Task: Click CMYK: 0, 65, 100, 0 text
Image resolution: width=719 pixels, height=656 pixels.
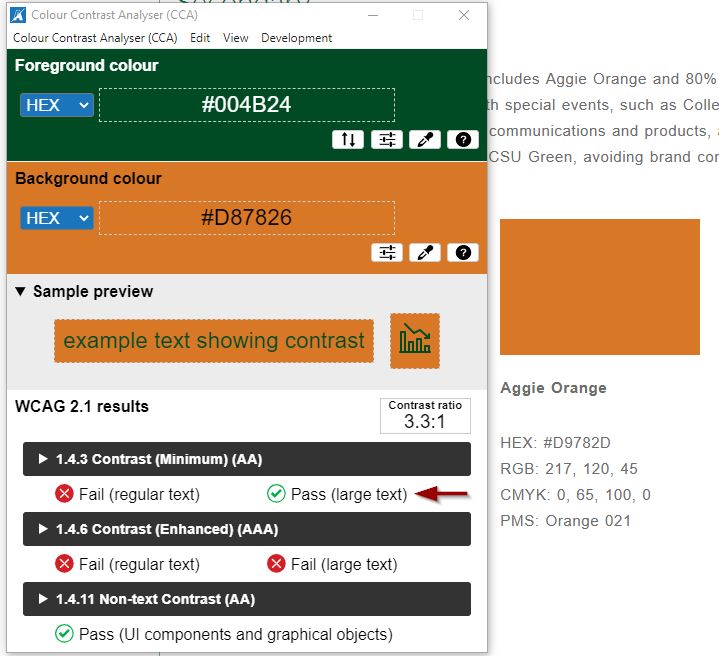Action: tap(575, 495)
